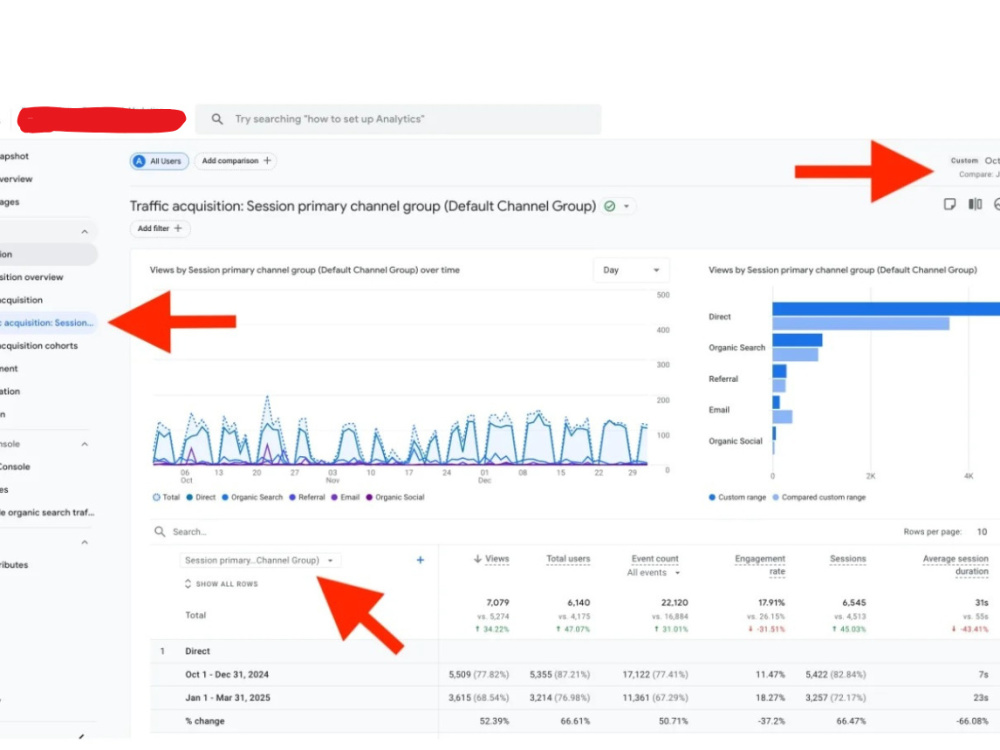Viewport: 1000px width, 750px height.
Task: Click the Direct dark blue bar
Action: pos(886,309)
